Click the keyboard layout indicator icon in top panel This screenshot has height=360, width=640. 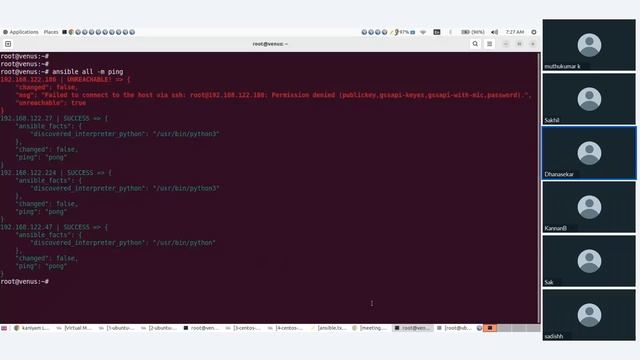point(437,32)
